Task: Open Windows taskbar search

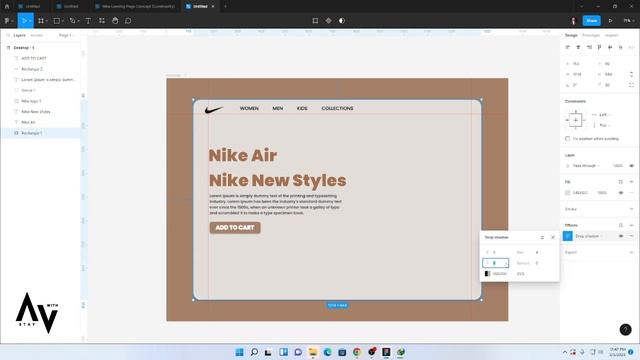Action: point(254,352)
